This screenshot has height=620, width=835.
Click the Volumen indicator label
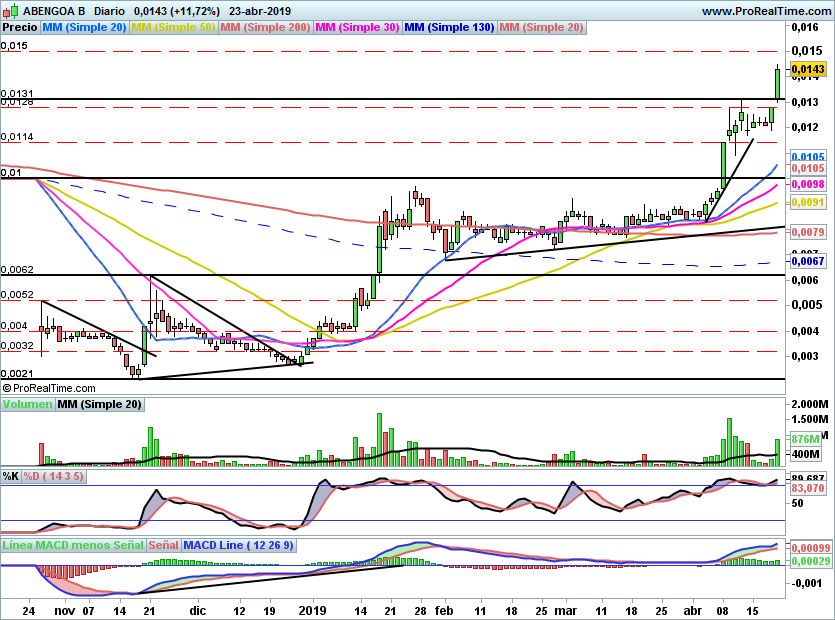coord(27,405)
